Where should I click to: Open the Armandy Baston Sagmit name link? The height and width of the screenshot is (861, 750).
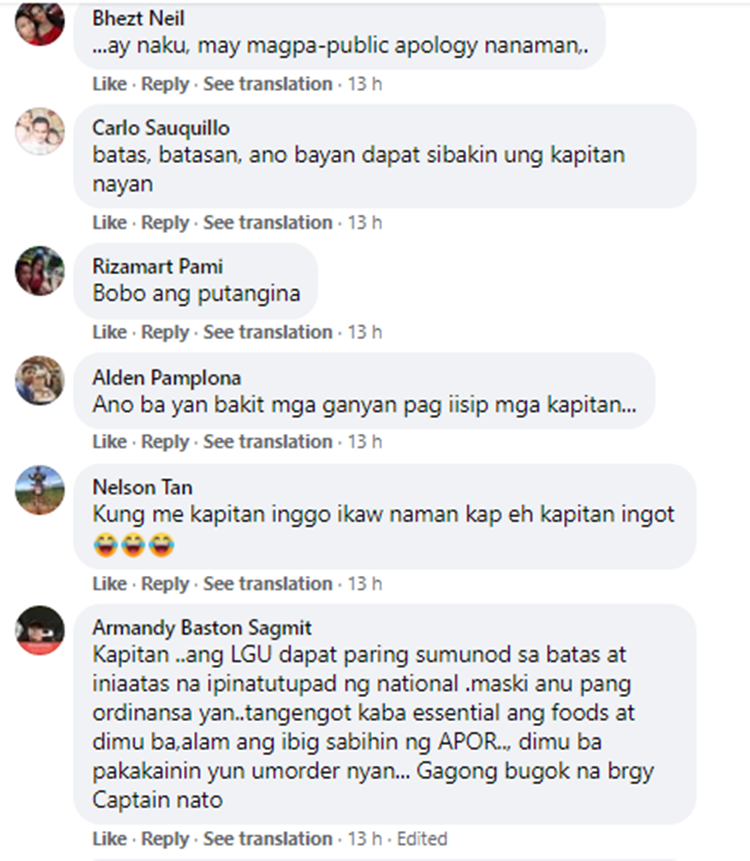pos(202,628)
